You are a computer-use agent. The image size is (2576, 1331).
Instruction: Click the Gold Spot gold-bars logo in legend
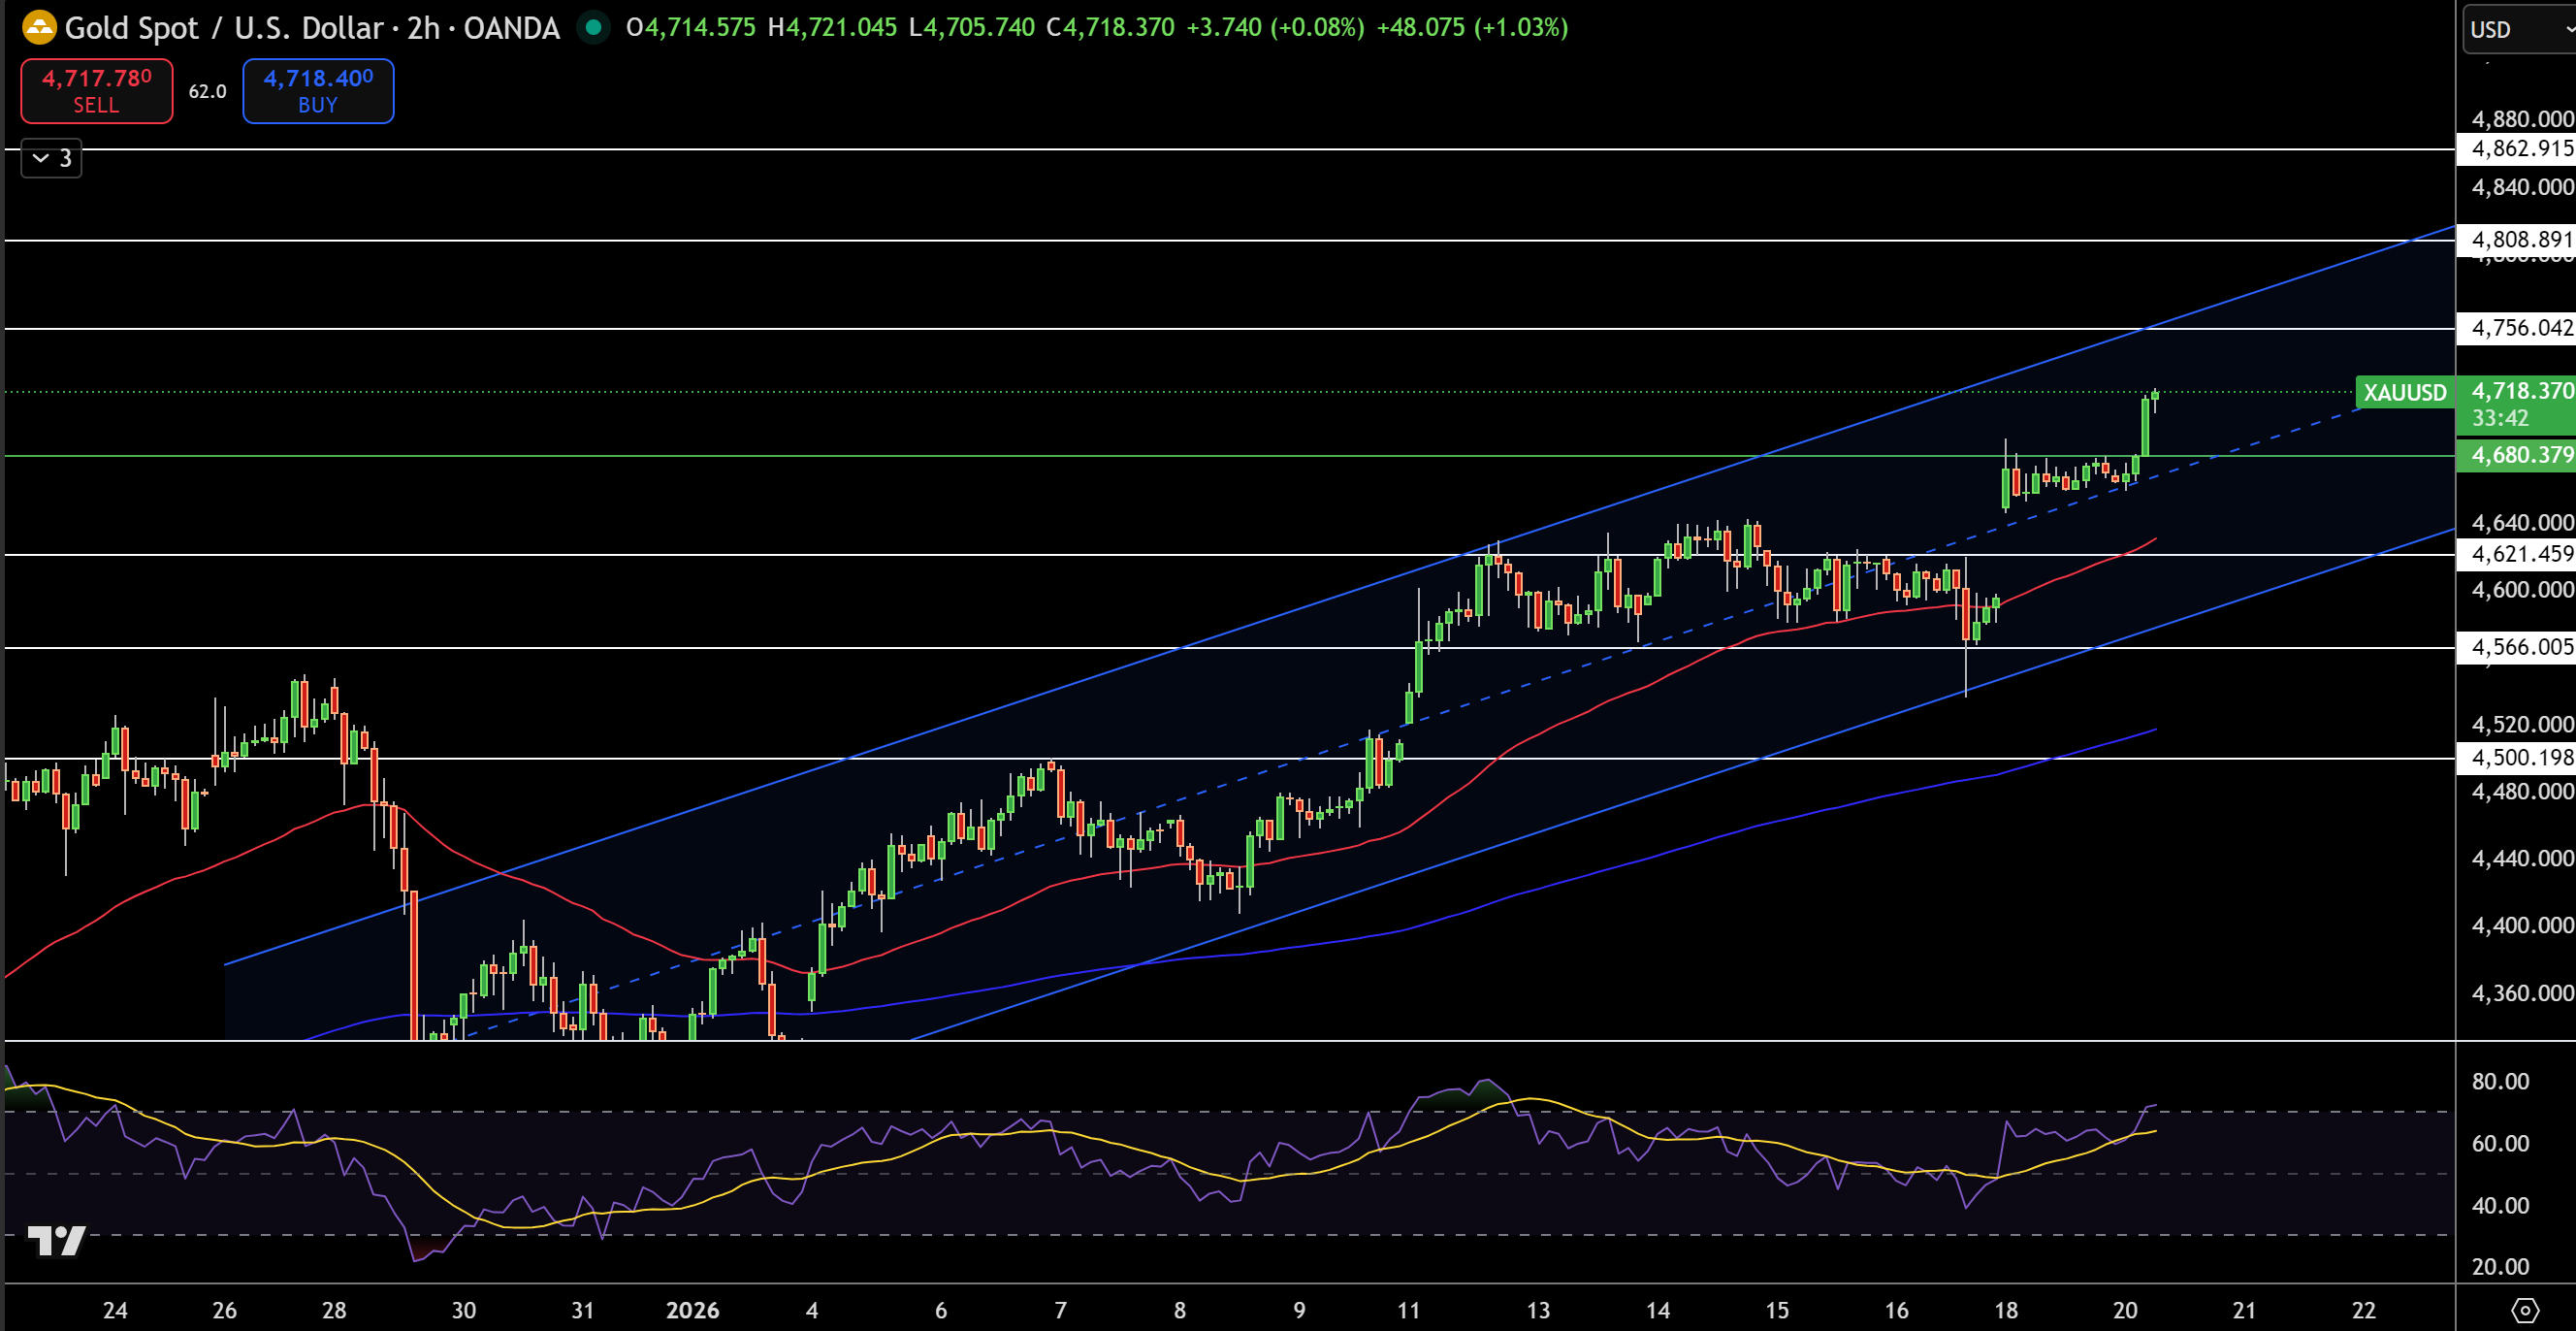pos(36,28)
